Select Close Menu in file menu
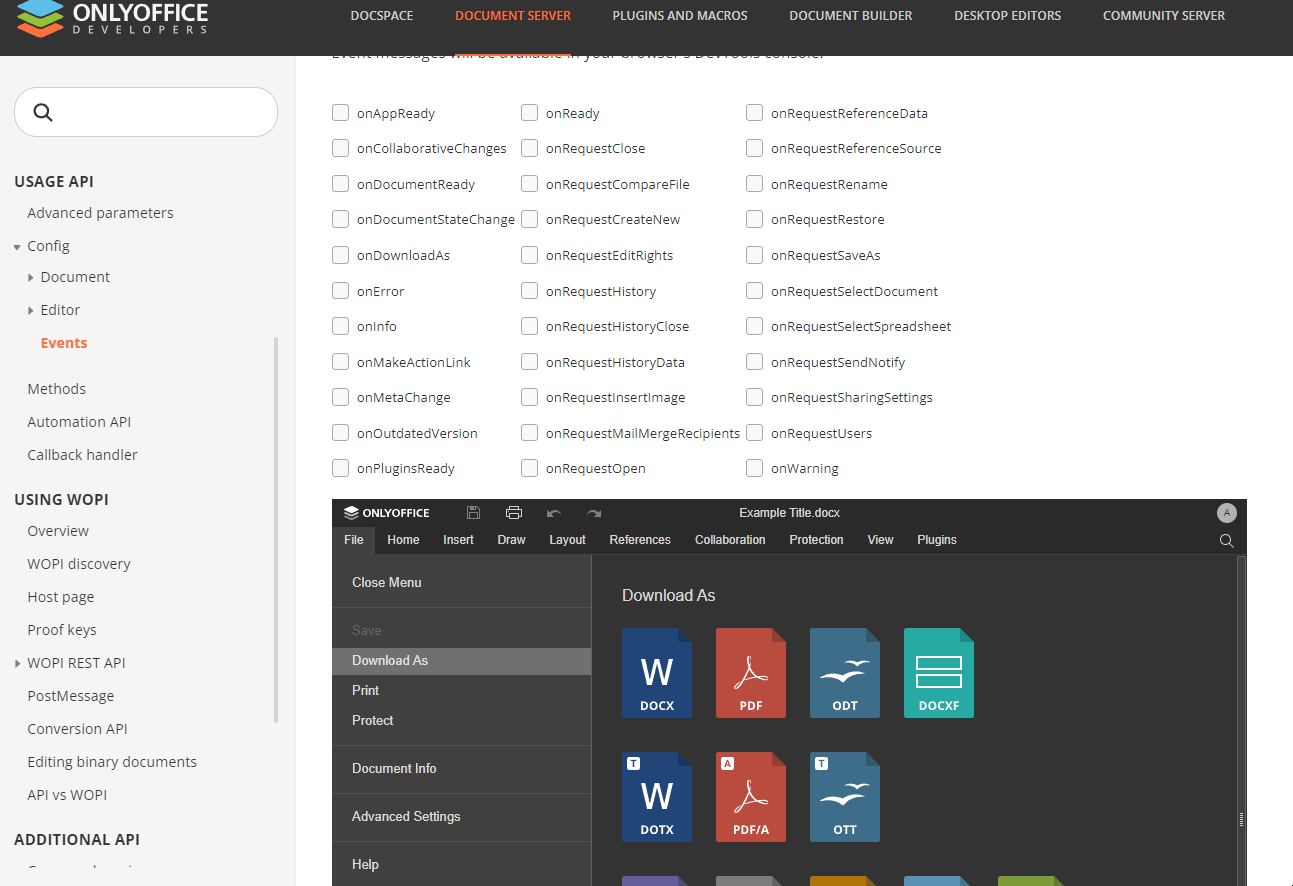This screenshot has height=886, width=1293. (x=462, y=583)
